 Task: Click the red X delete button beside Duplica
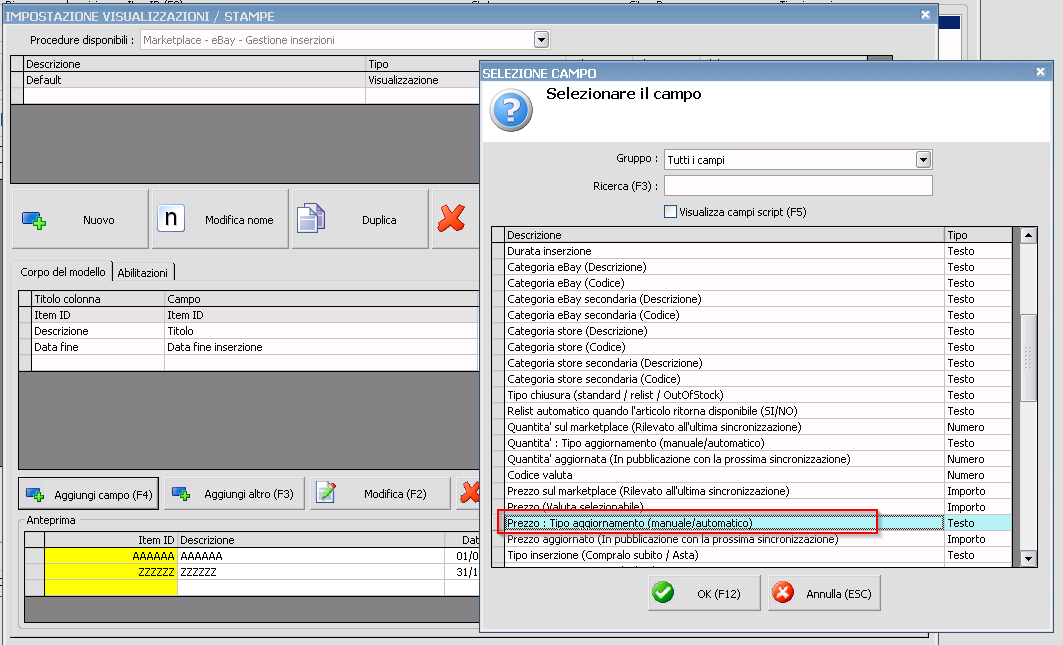point(452,218)
